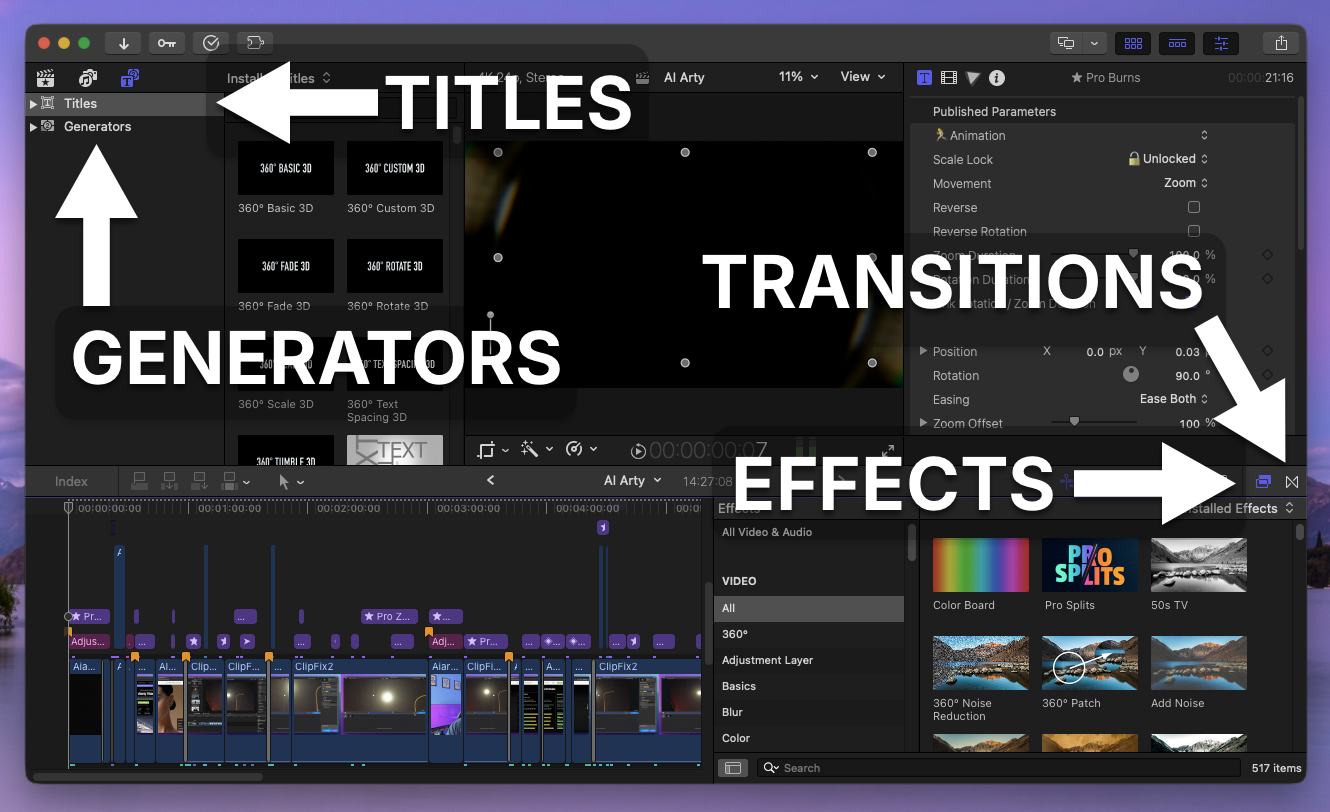Enable the Reverse Rotation checkbox
Screen dimensions: 1330x812
point(1193,231)
